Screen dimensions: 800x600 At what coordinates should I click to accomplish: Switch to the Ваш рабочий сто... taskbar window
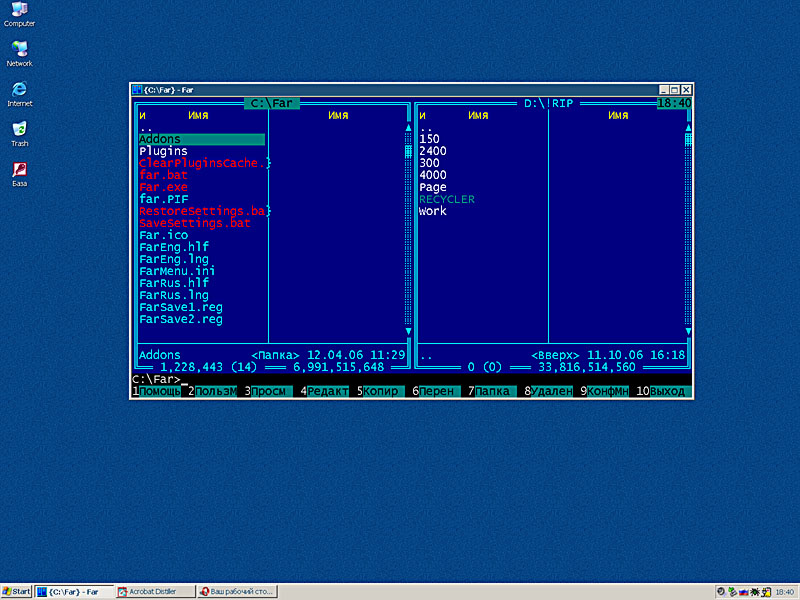[238, 592]
